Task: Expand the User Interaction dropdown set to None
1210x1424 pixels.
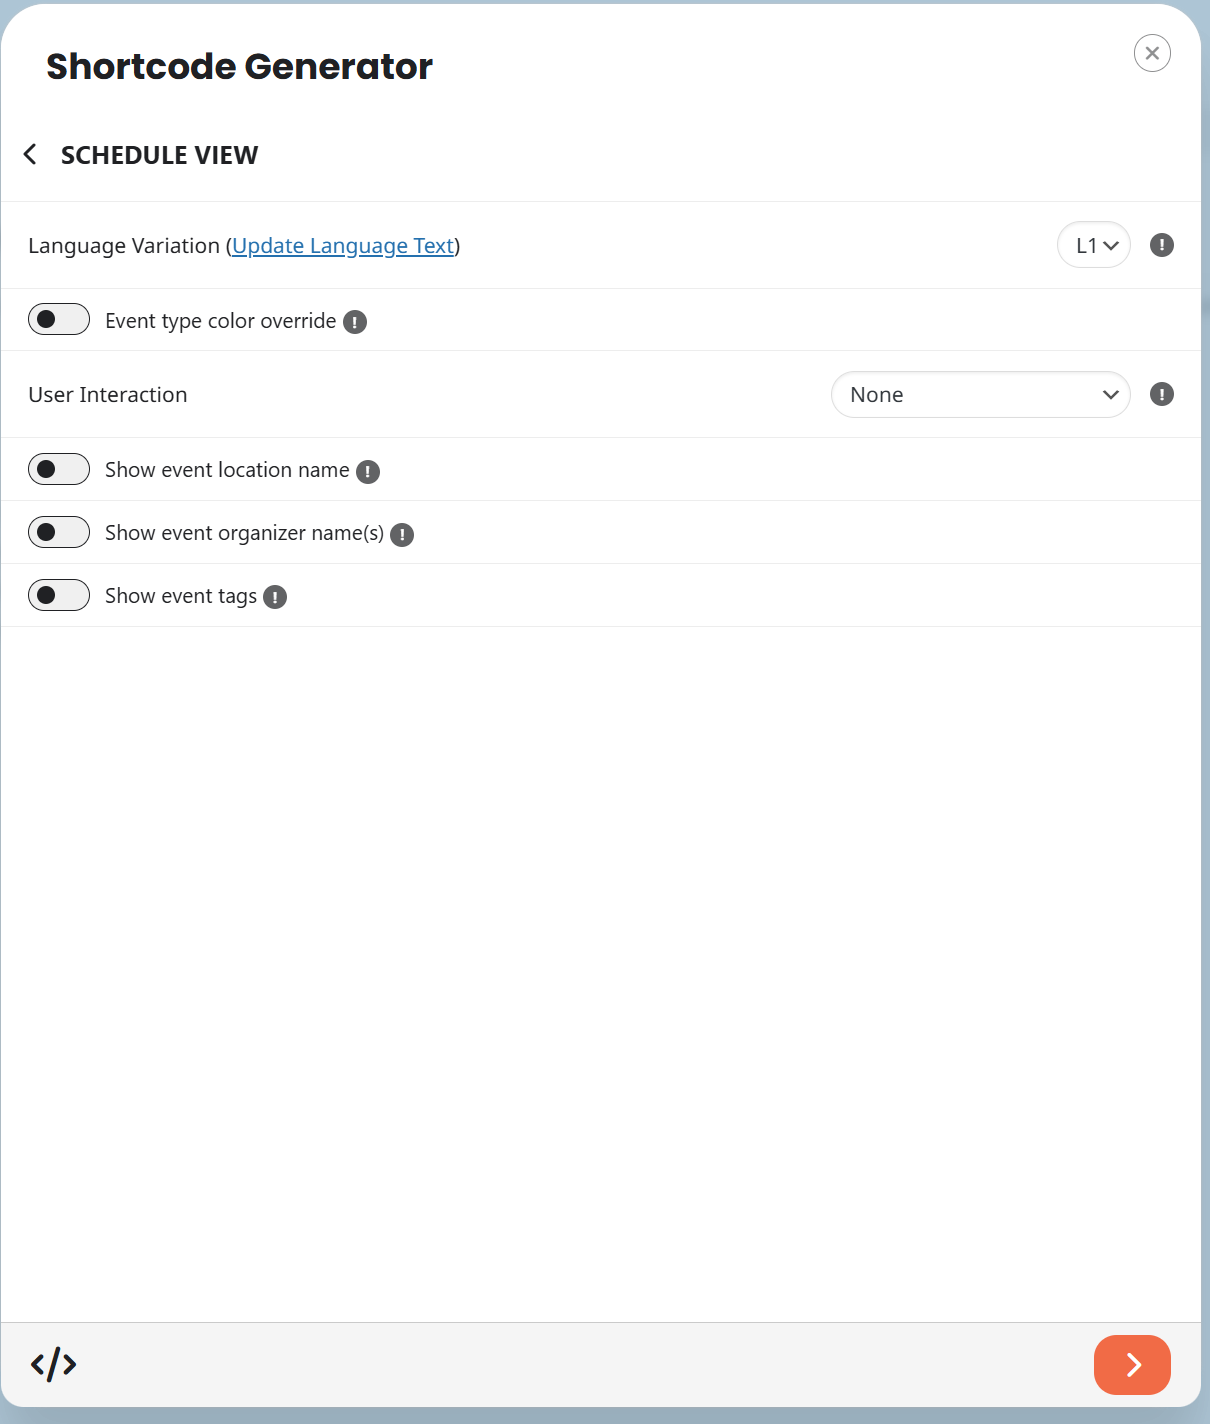Action: tap(980, 395)
